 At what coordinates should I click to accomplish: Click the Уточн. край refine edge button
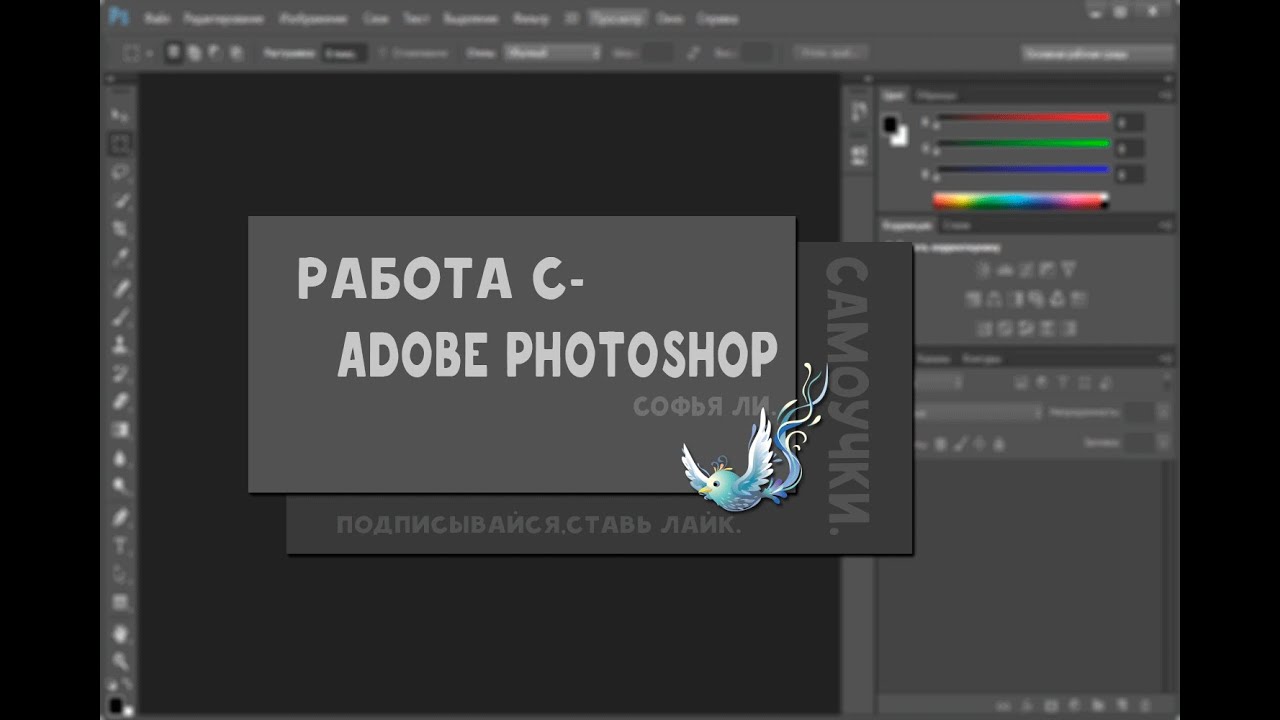coord(831,52)
